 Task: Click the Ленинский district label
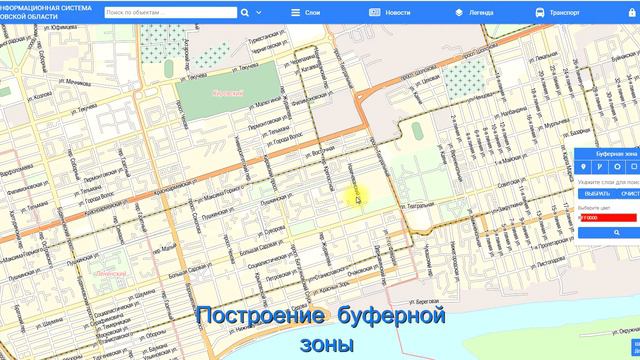click(111, 273)
